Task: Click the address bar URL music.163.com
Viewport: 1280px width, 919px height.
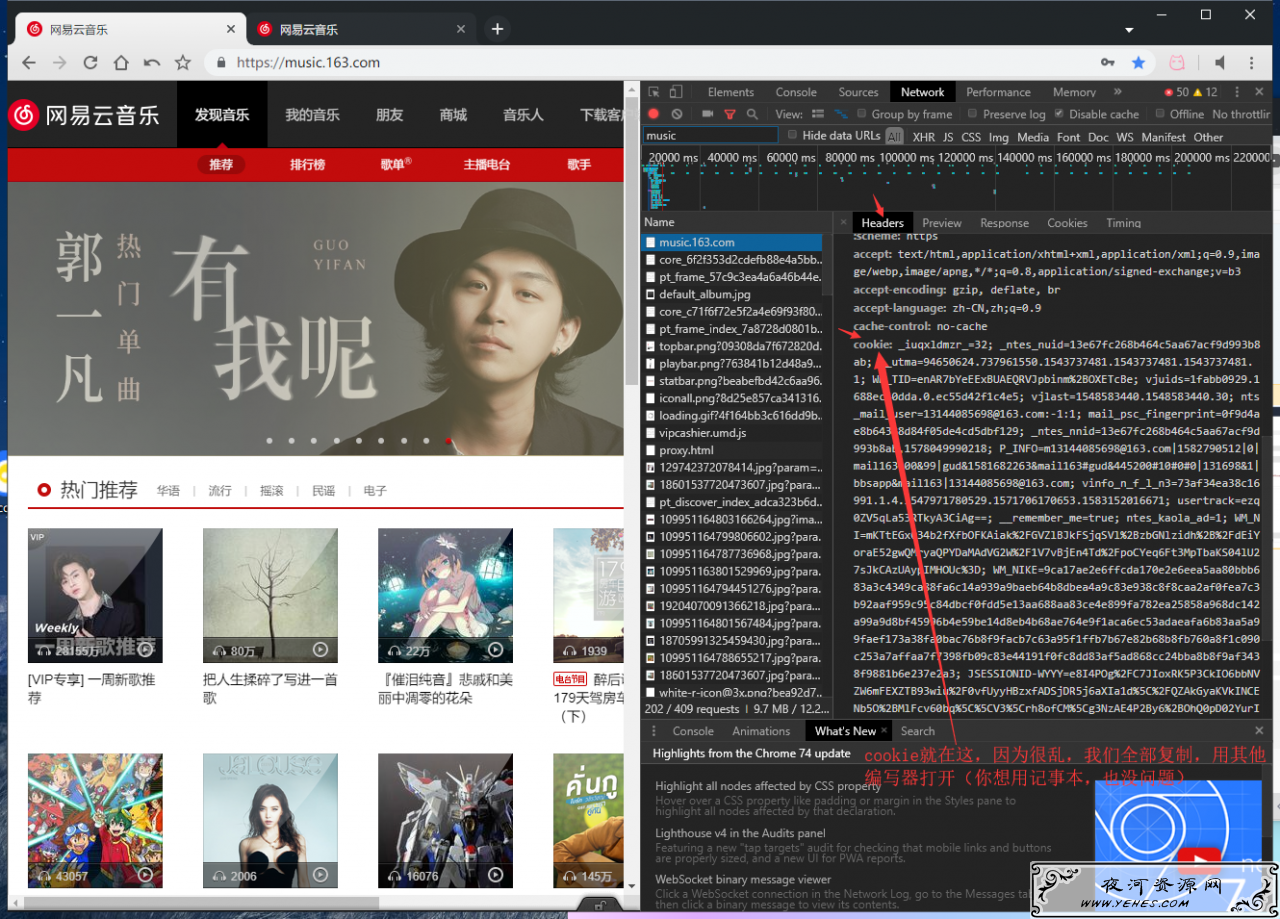Action: (308, 62)
